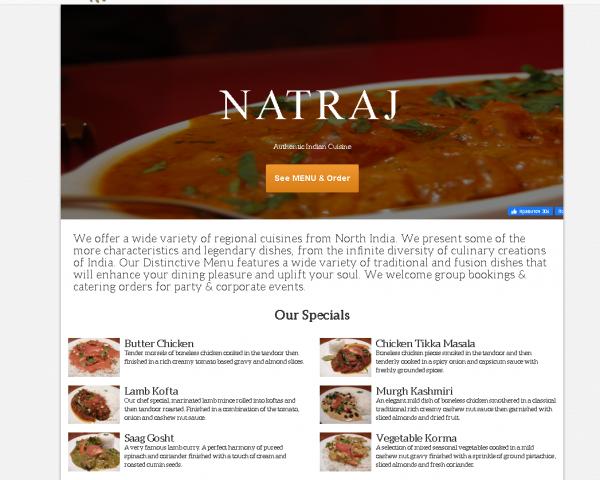Open the Murgh Kashmiri dish thumbnail
The height and width of the screenshot is (480, 600).
(346, 405)
